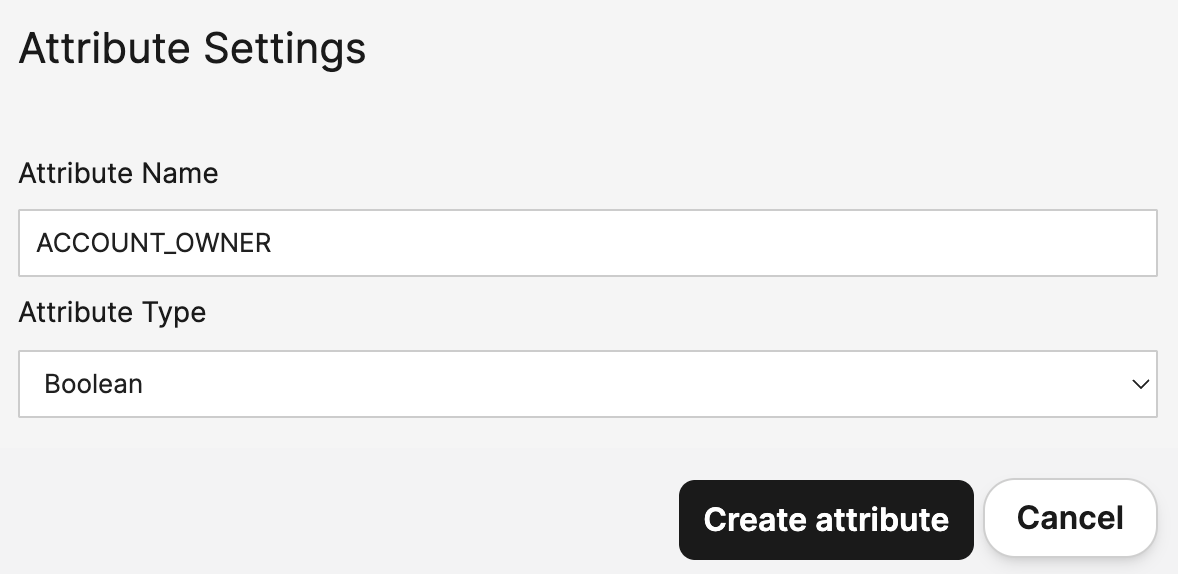Click the Attribute Name label
Viewport: 1178px width, 574px height.
click(118, 173)
